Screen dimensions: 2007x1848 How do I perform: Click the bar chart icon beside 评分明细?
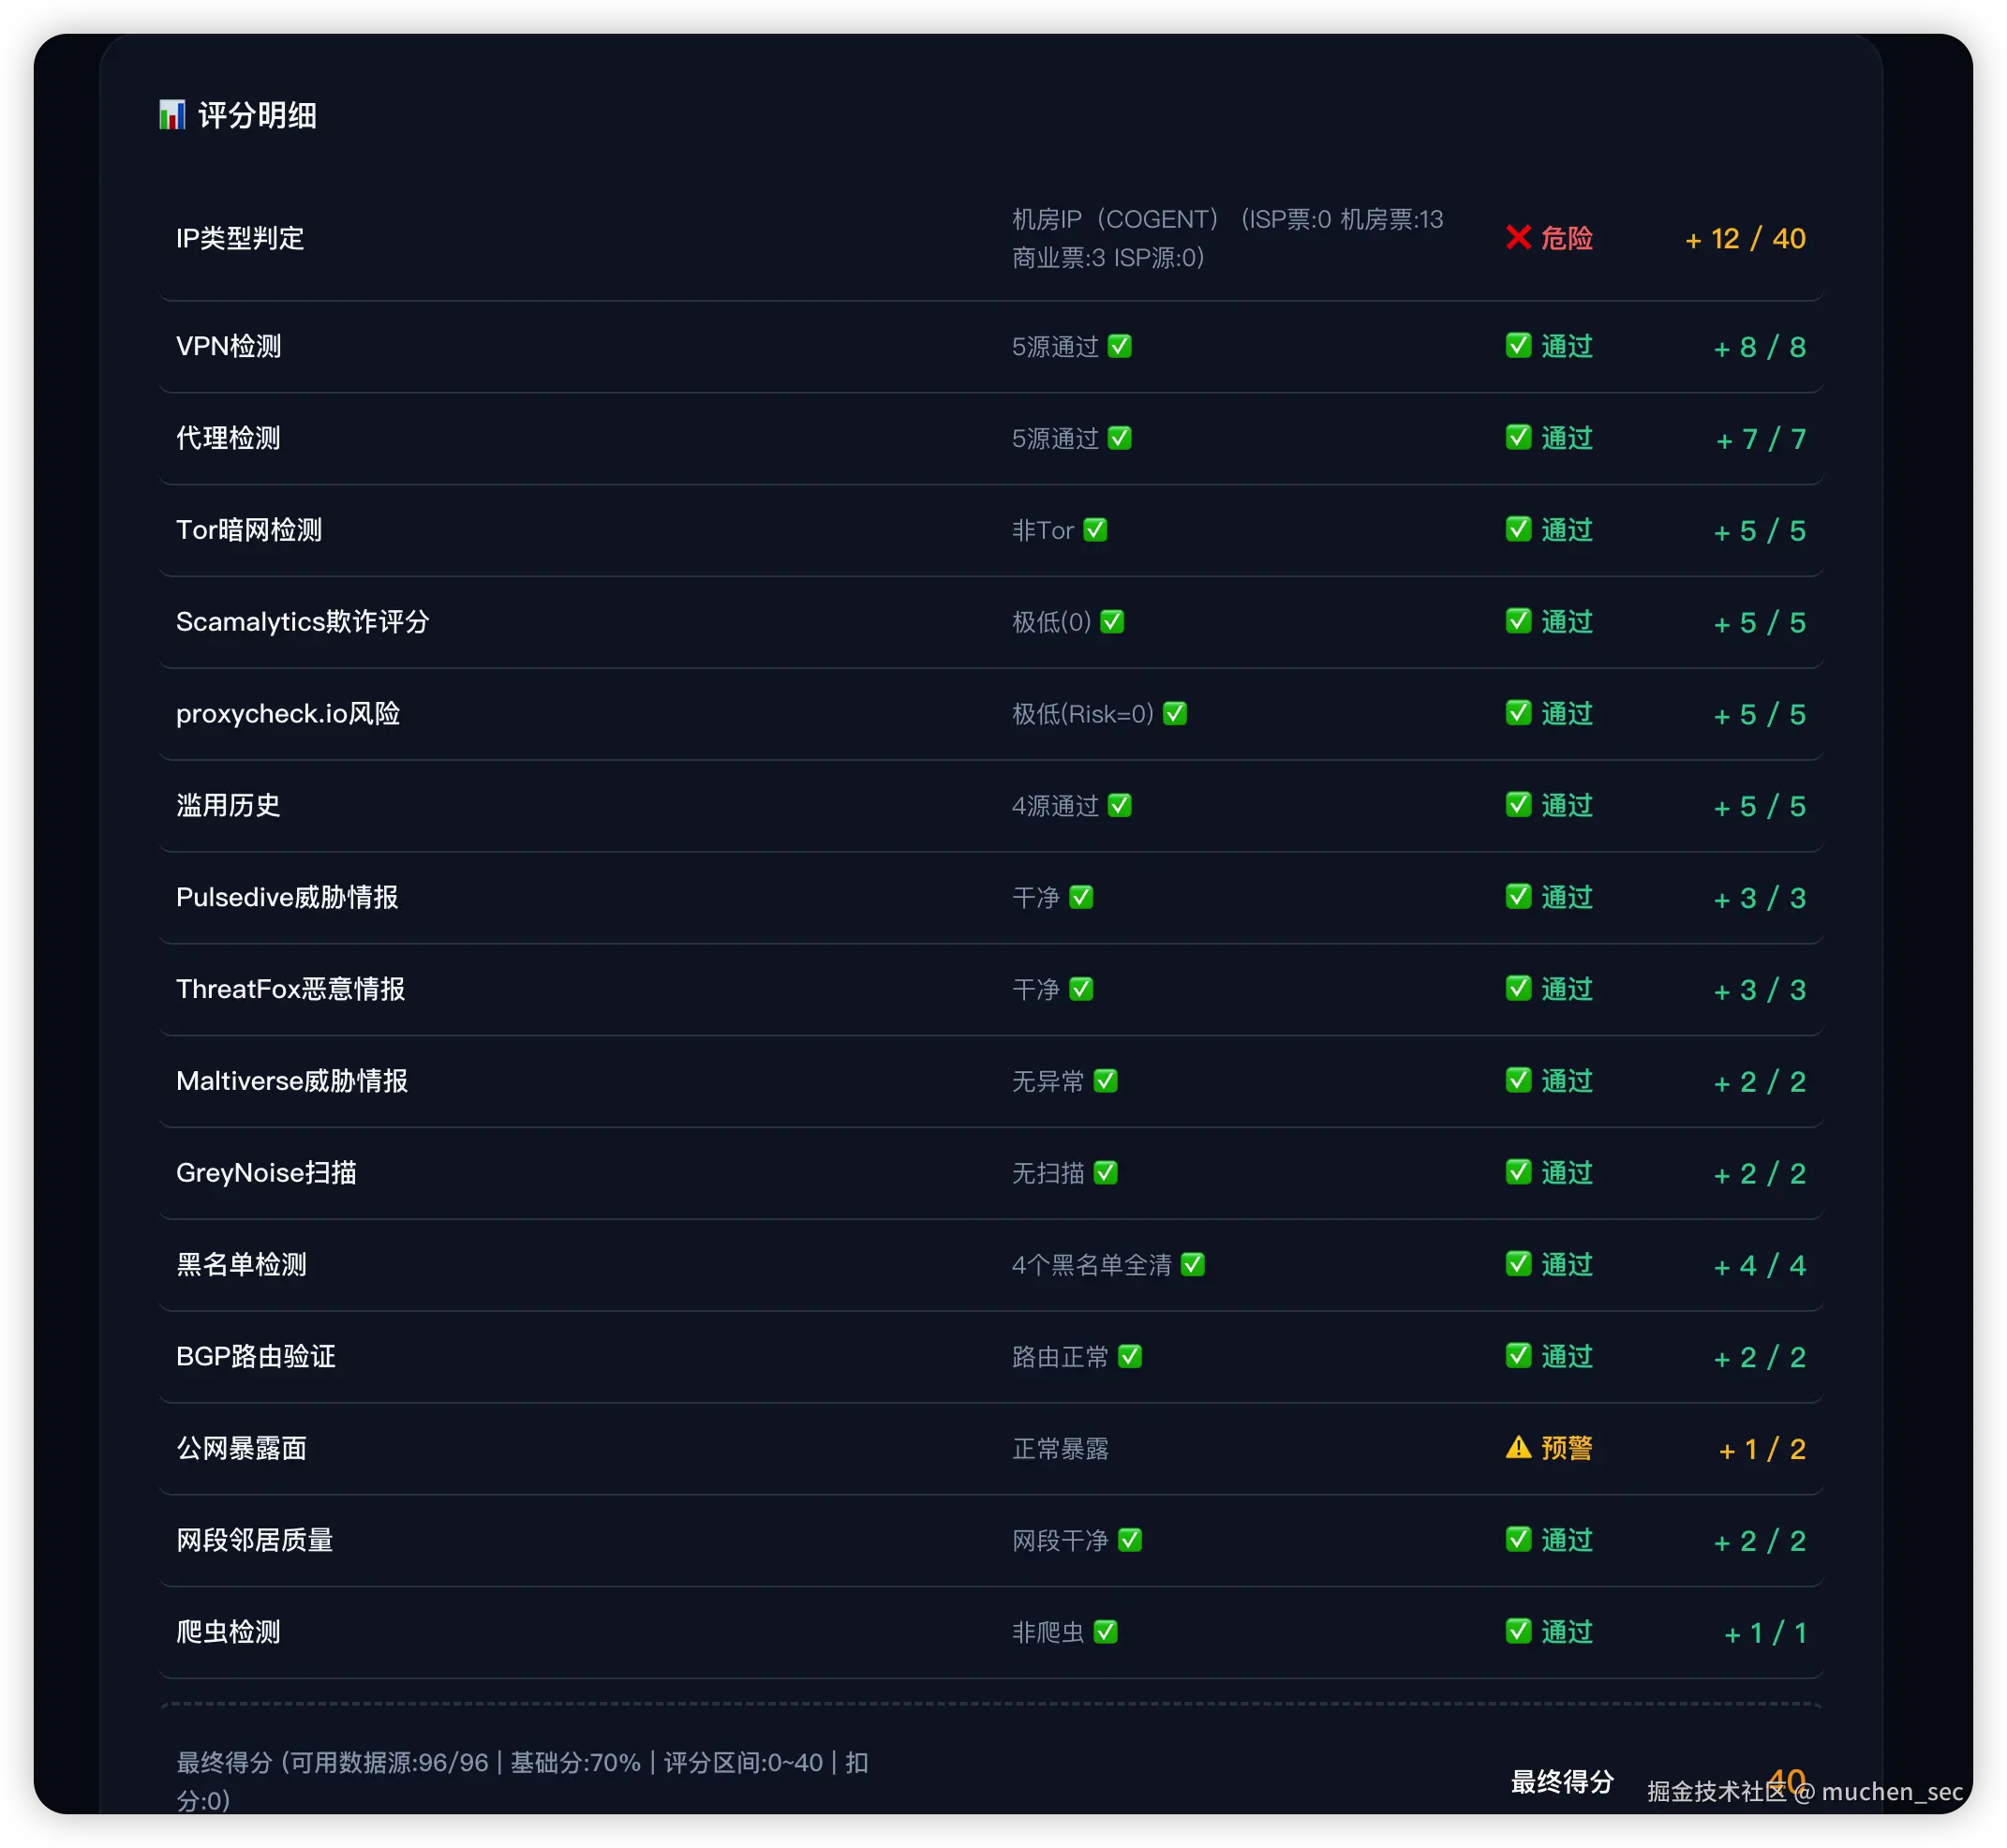coord(172,115)
